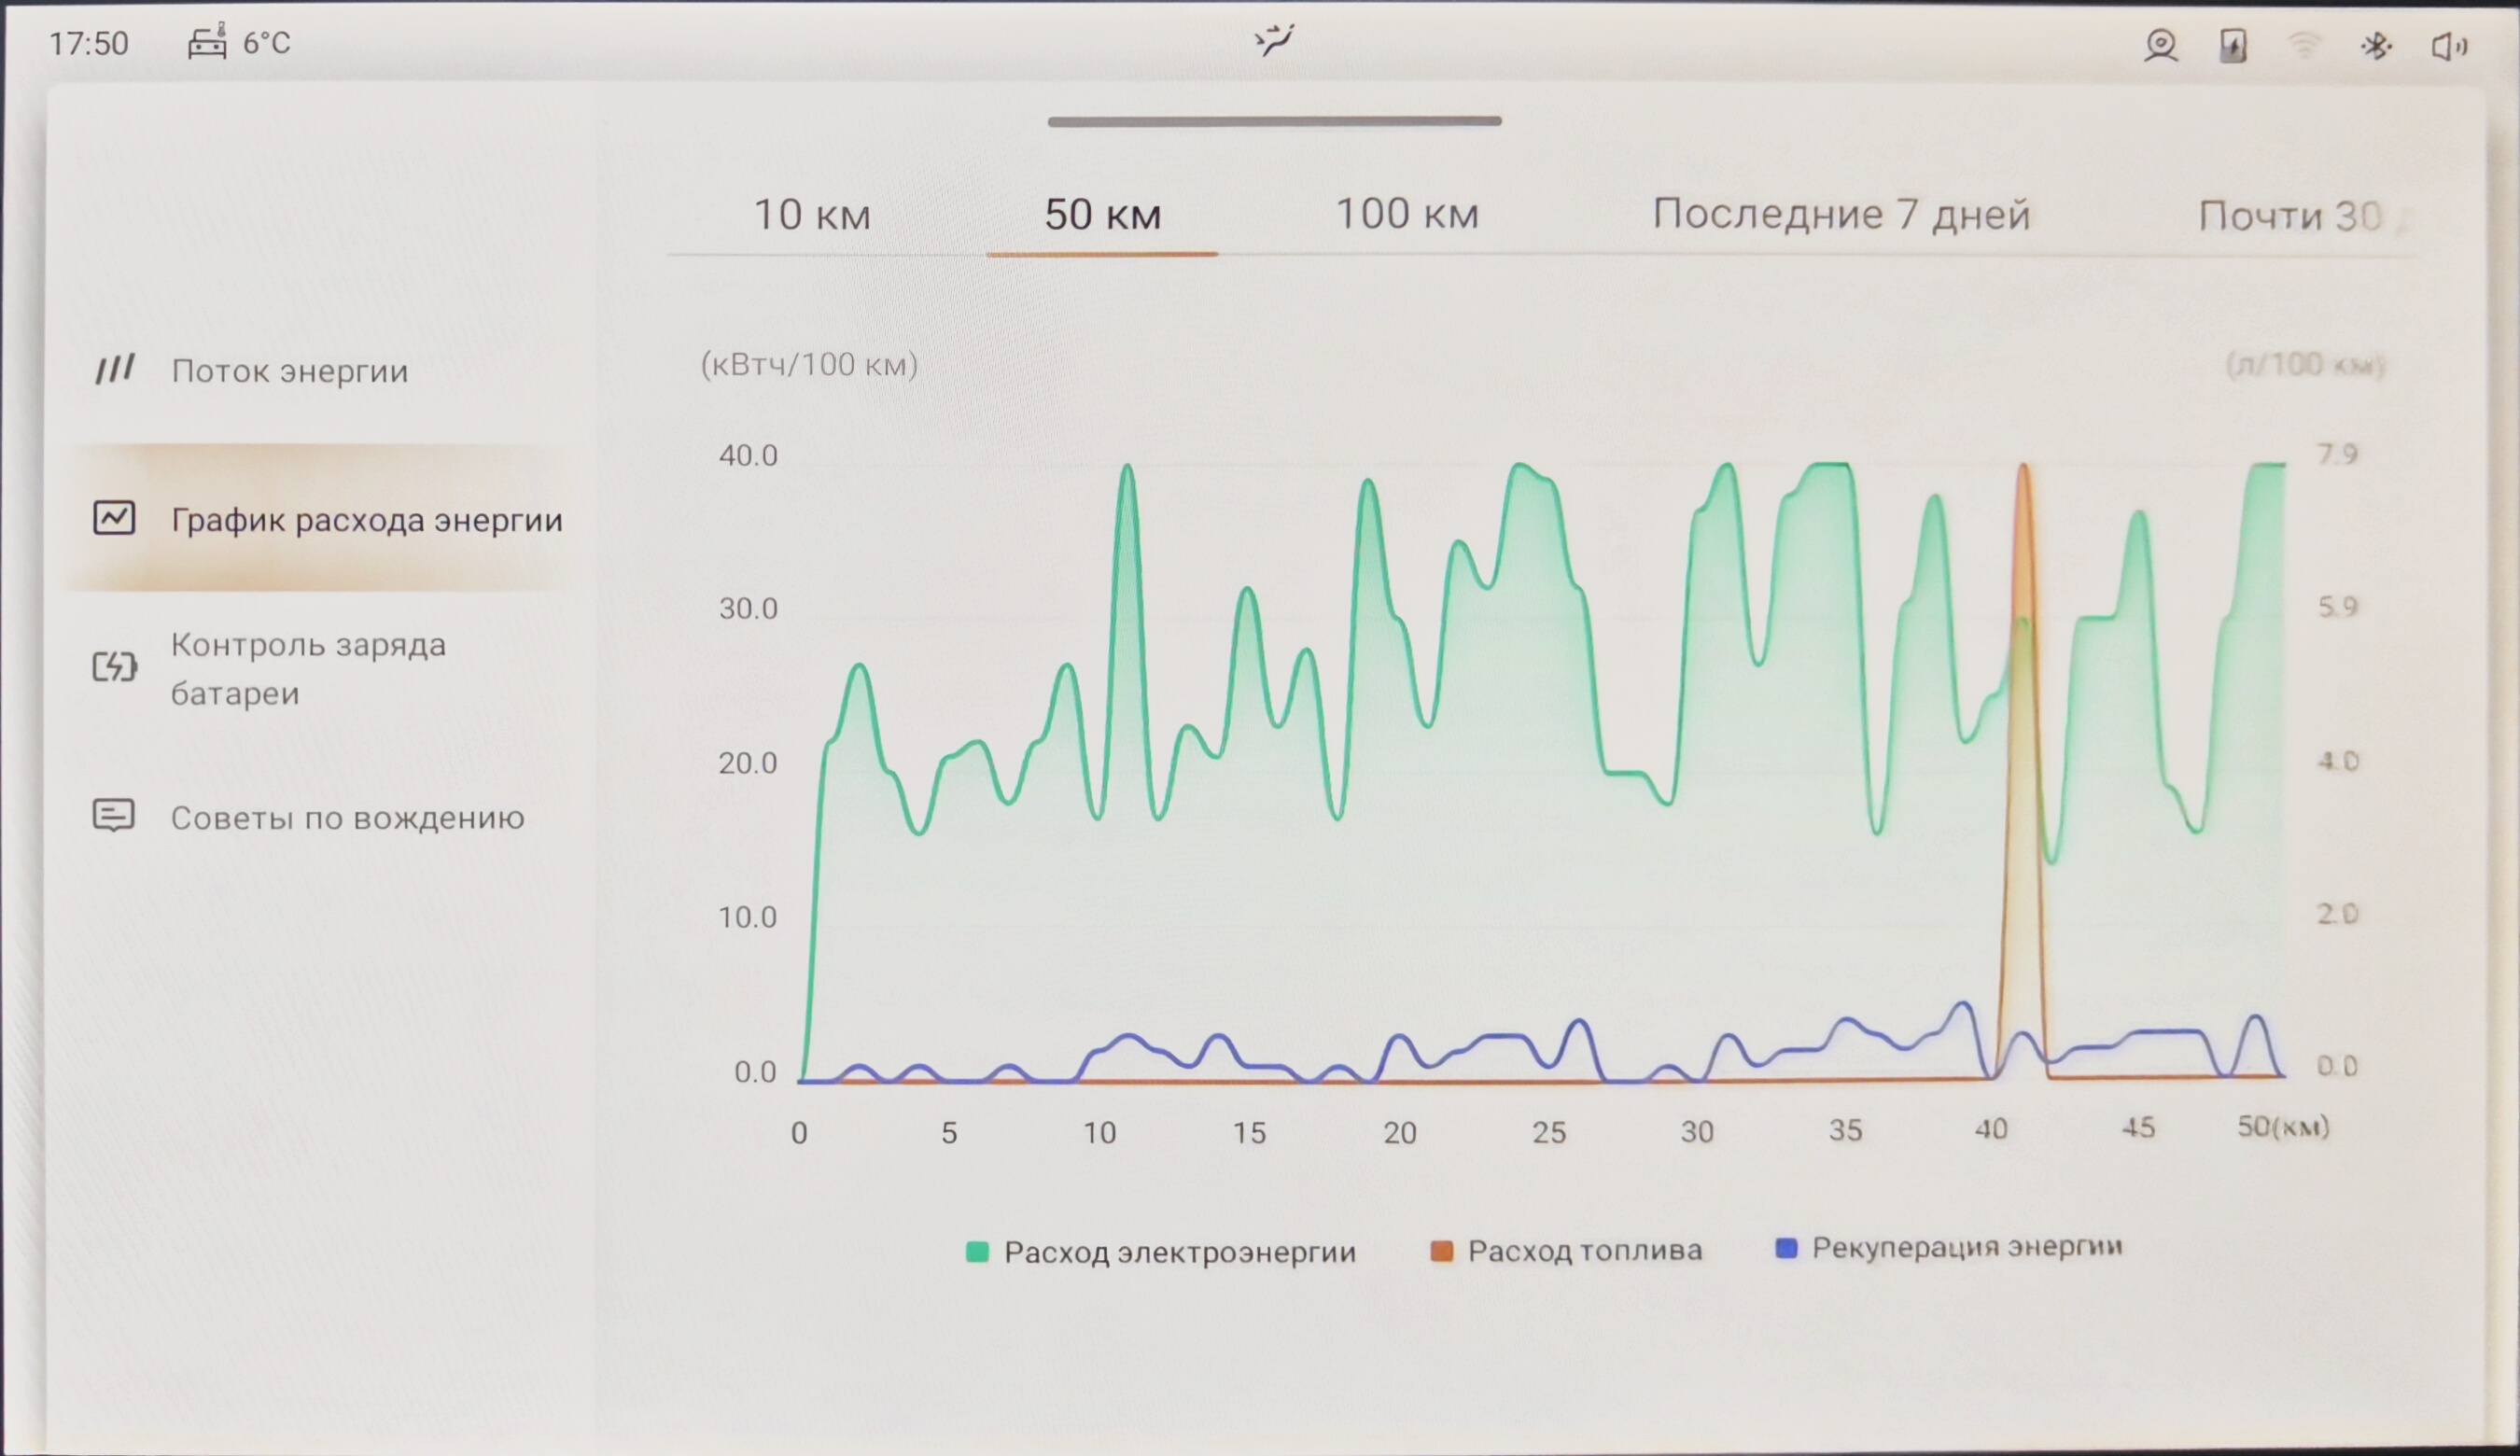Viewport: 2520px width, 1456px height.
Task: Tap the Wi-Fi status icon
Action: pos(2304,46)
